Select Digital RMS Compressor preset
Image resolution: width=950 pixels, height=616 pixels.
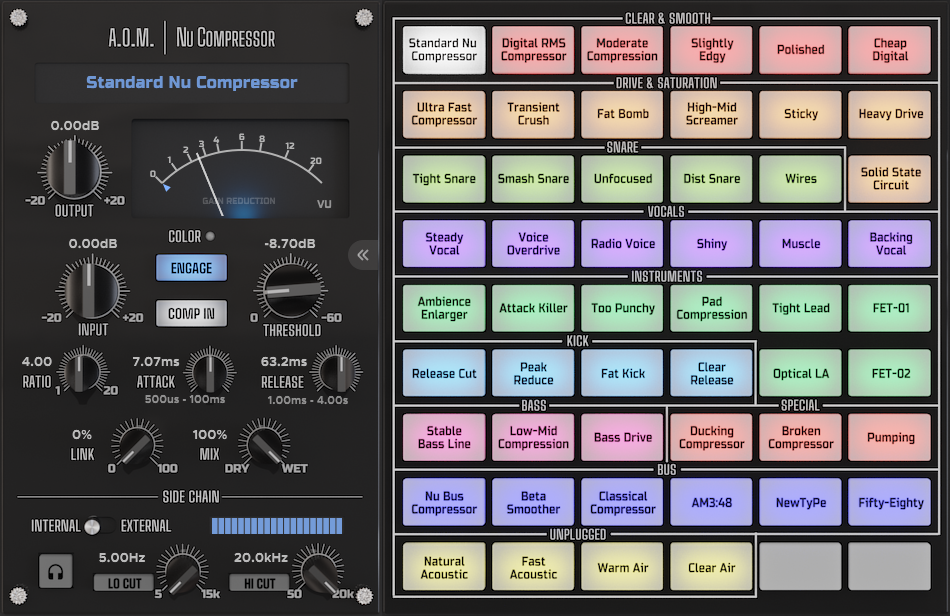[x=533, y=50]
